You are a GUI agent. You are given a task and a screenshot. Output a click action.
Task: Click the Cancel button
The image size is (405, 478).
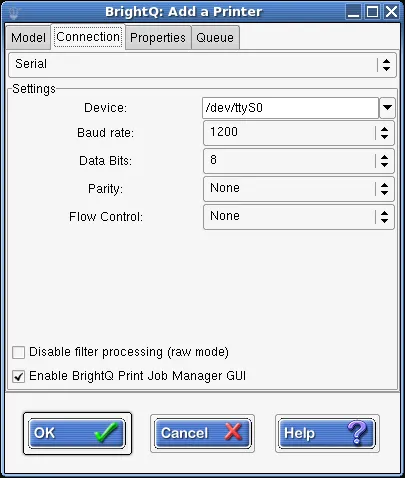tap(202, 433)
